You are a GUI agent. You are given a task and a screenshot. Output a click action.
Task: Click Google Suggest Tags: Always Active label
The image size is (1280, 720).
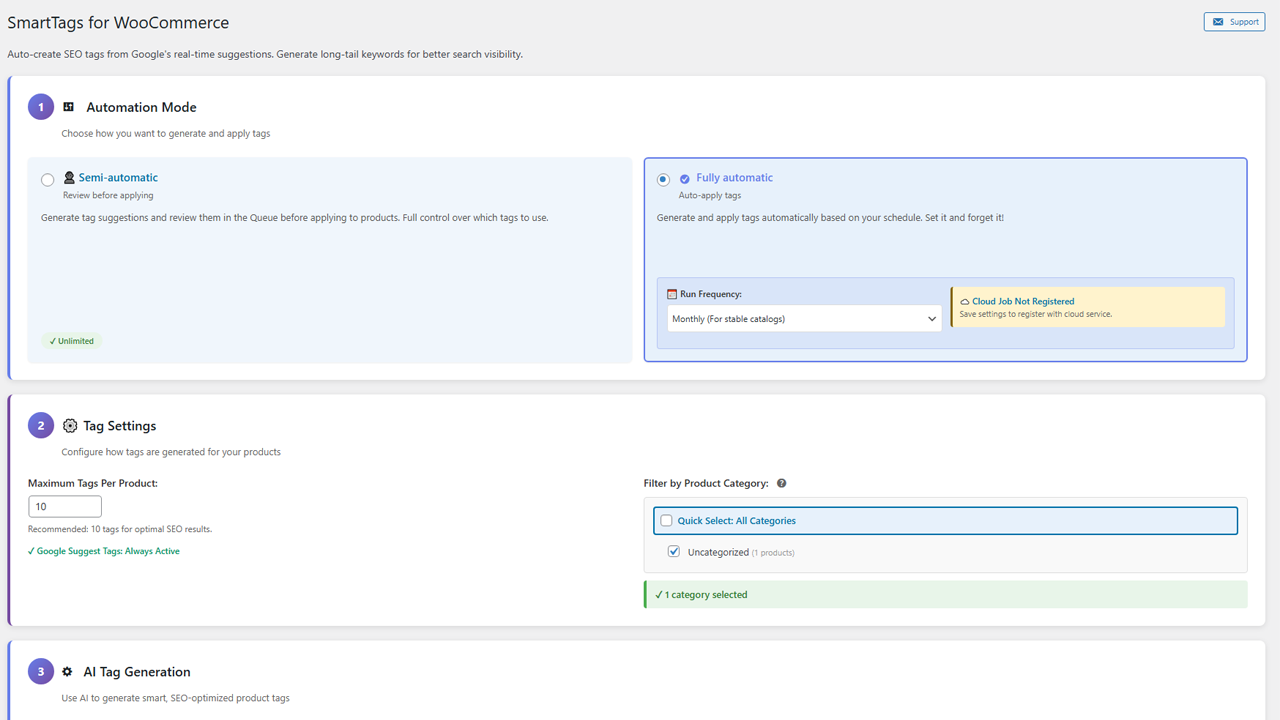click(103, 550)
